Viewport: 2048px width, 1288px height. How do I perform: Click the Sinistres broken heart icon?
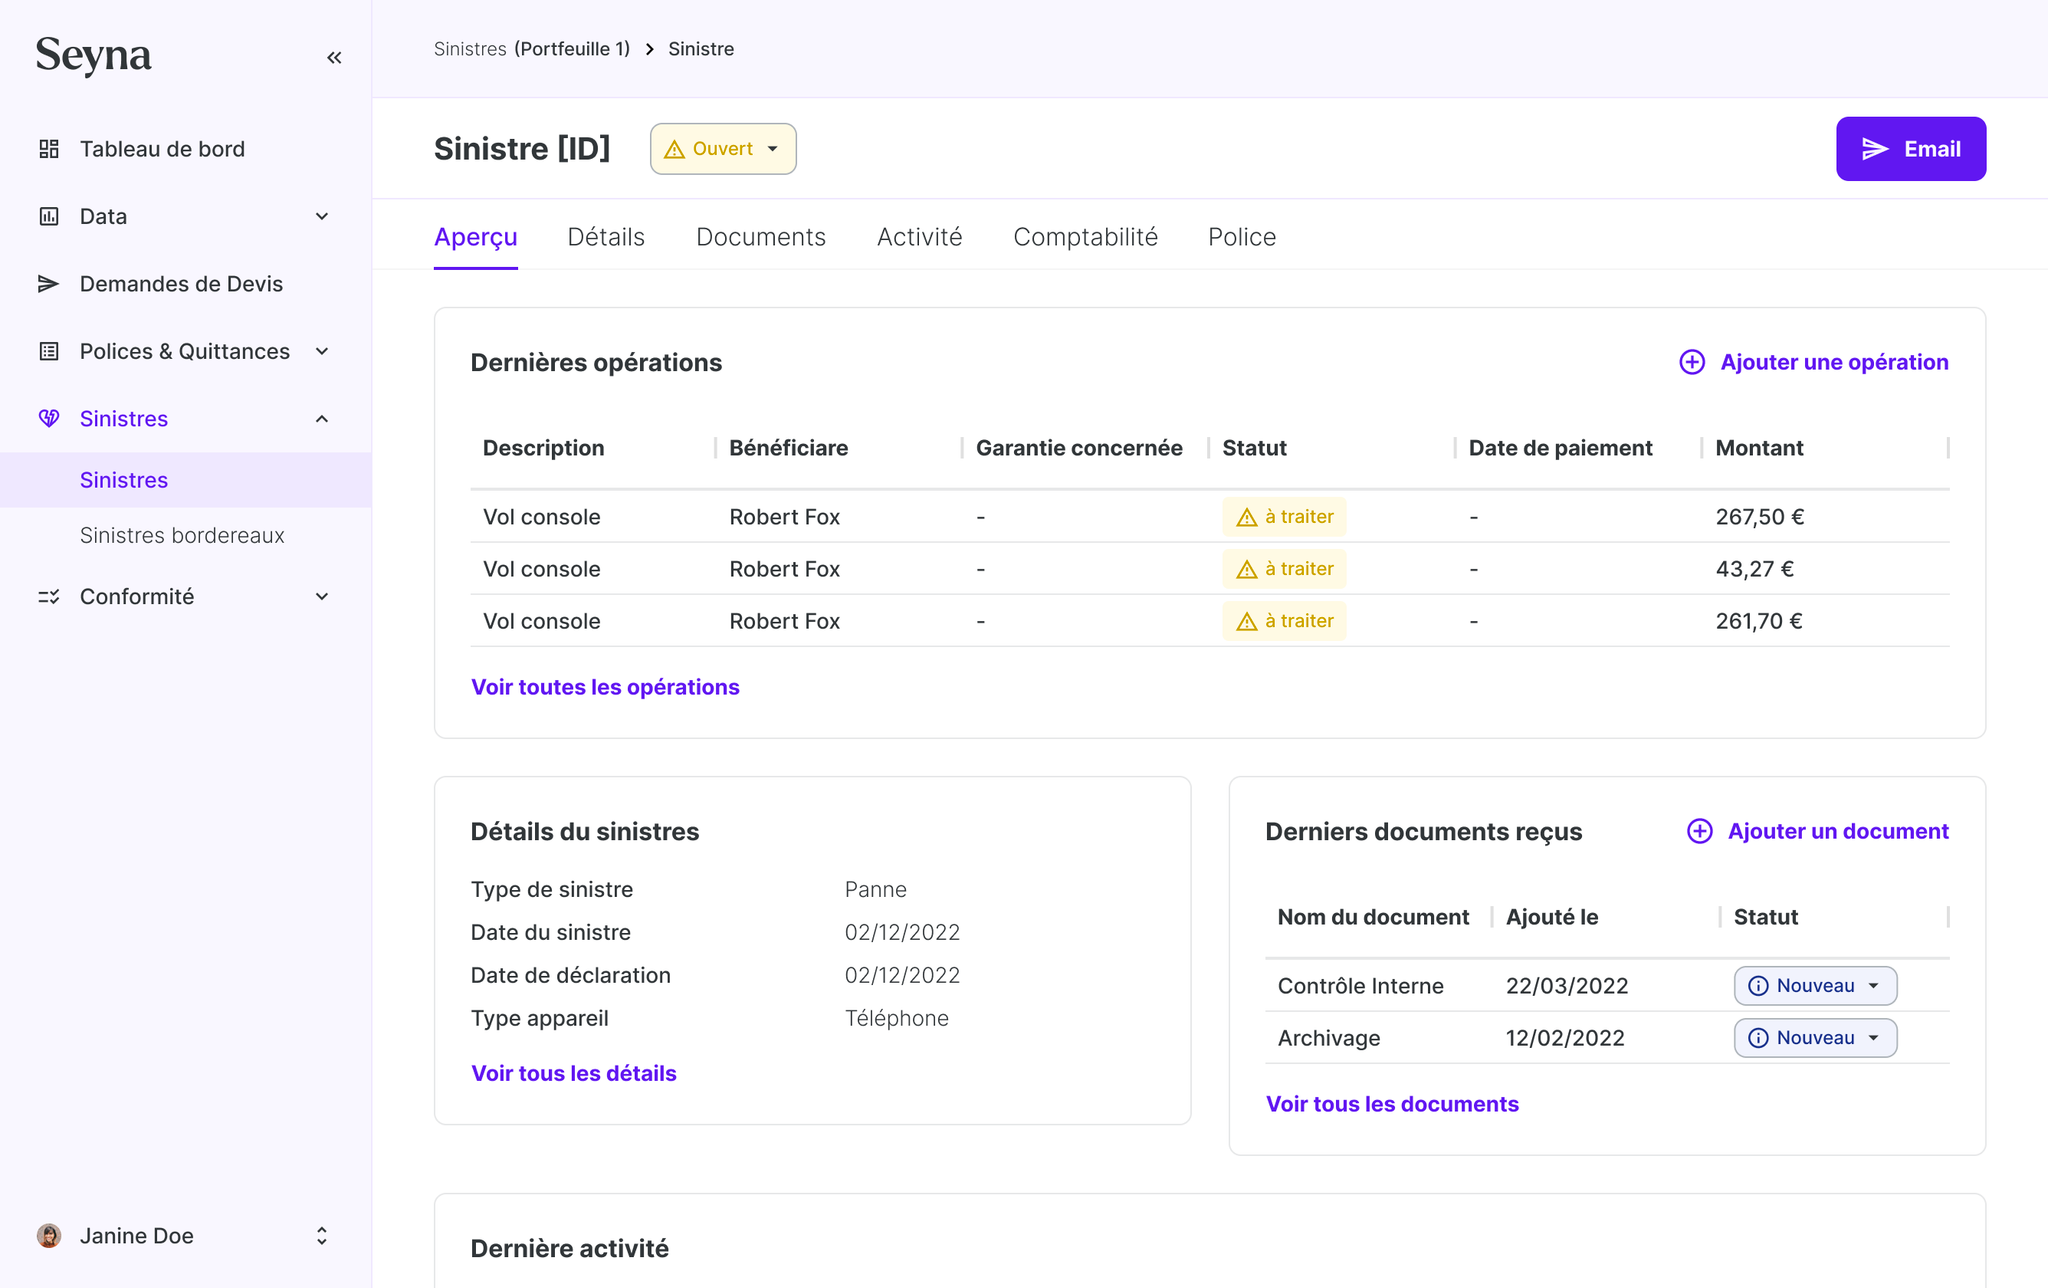click(x=49, y=418)
